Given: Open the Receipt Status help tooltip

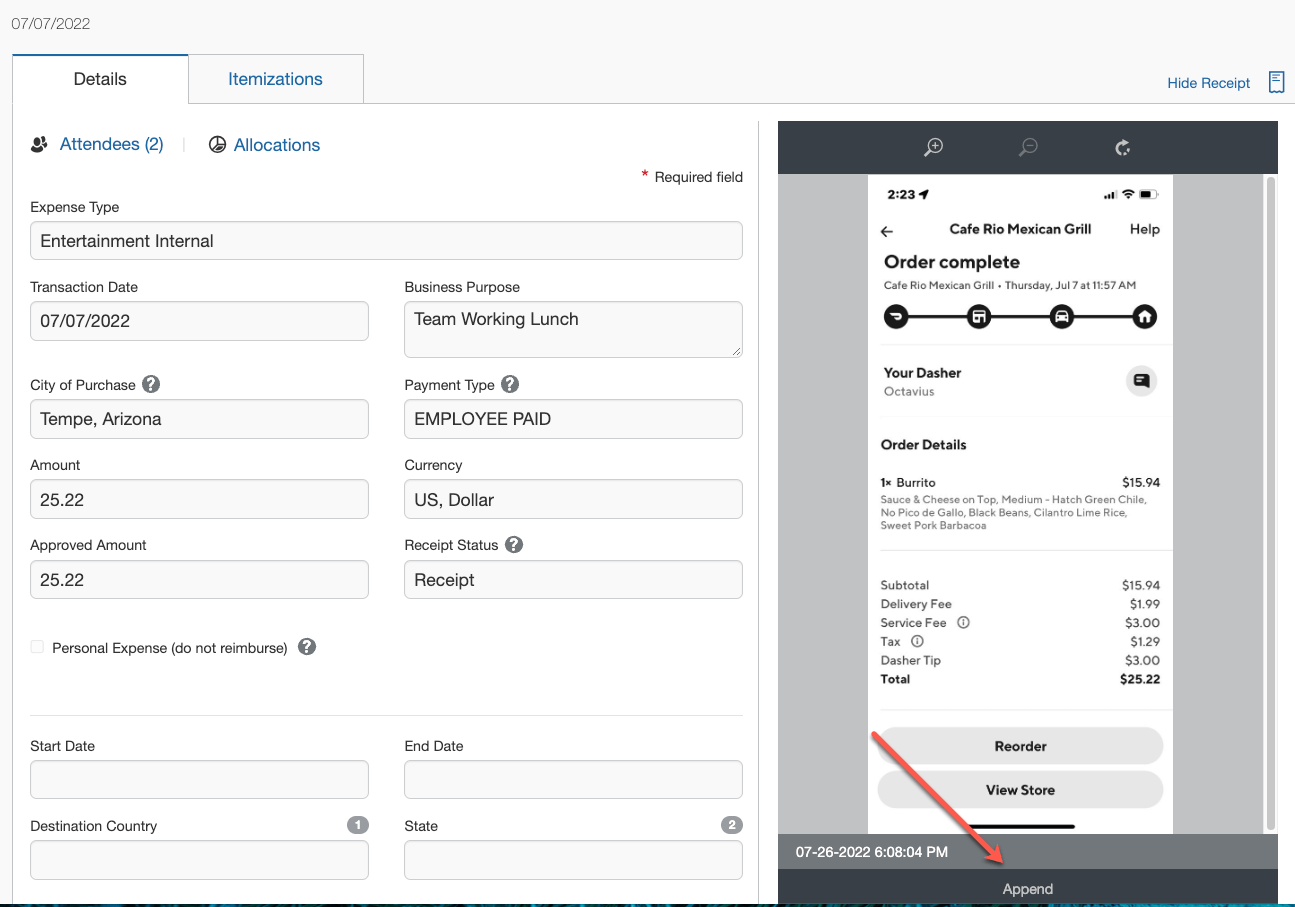Looking at the screenshot, I should pos(513,544).
